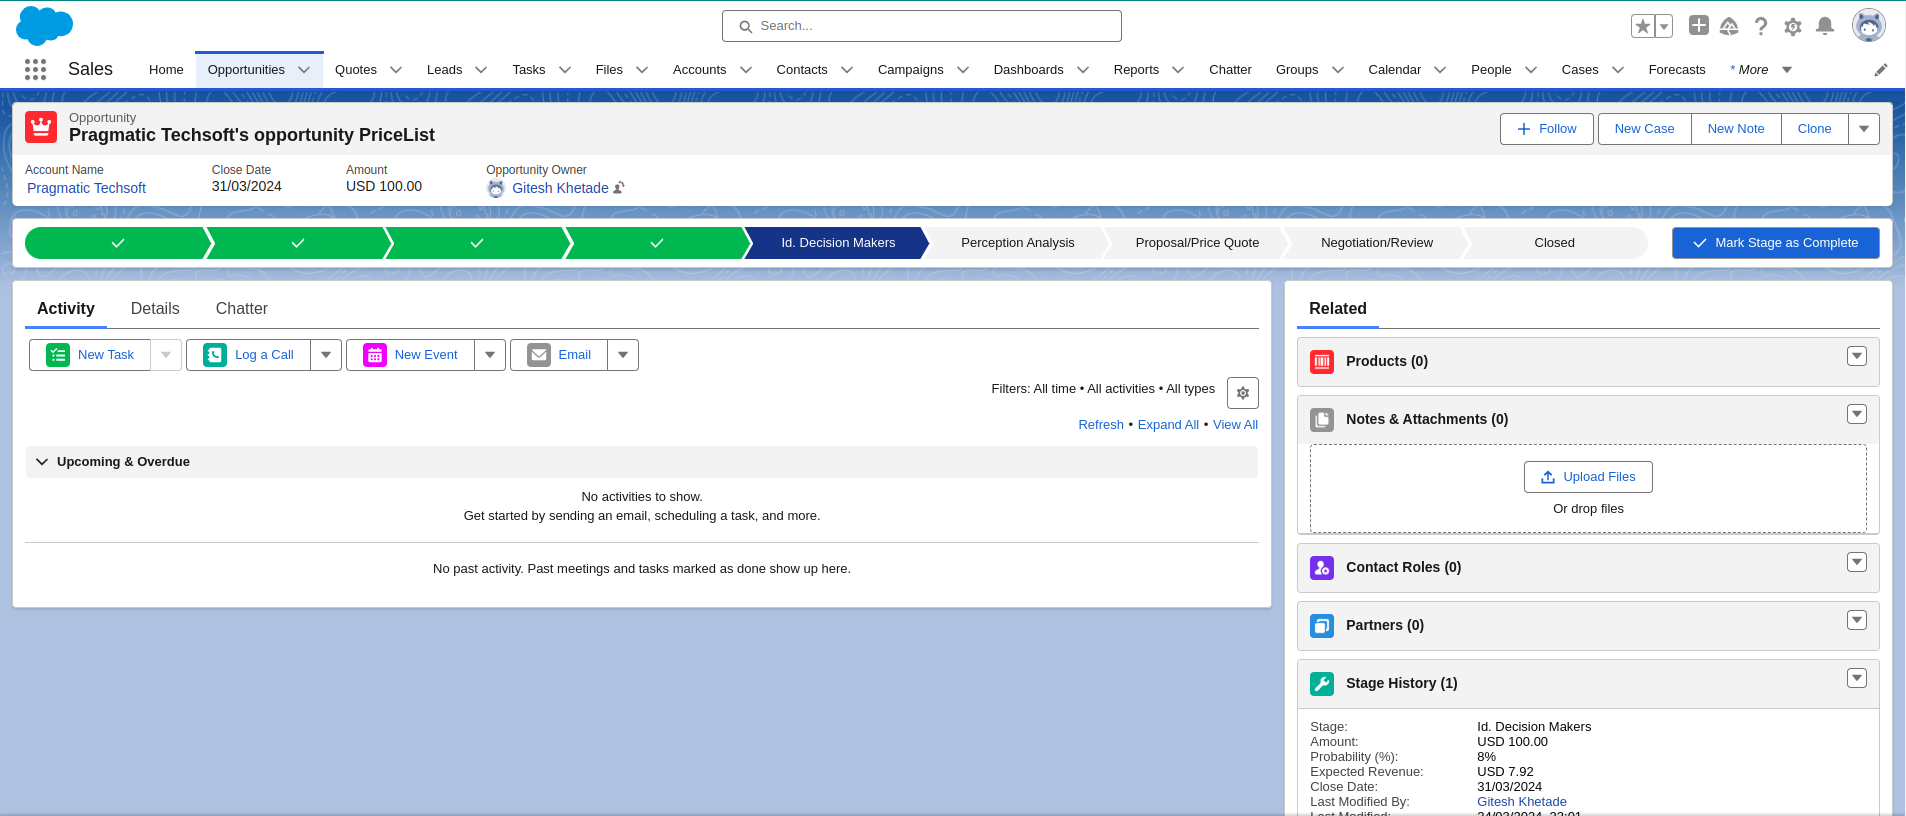The width and height of the screenshot is (1906, 816).
Task: Open the Email dropdown arrow
Action: tap(623, 355)
